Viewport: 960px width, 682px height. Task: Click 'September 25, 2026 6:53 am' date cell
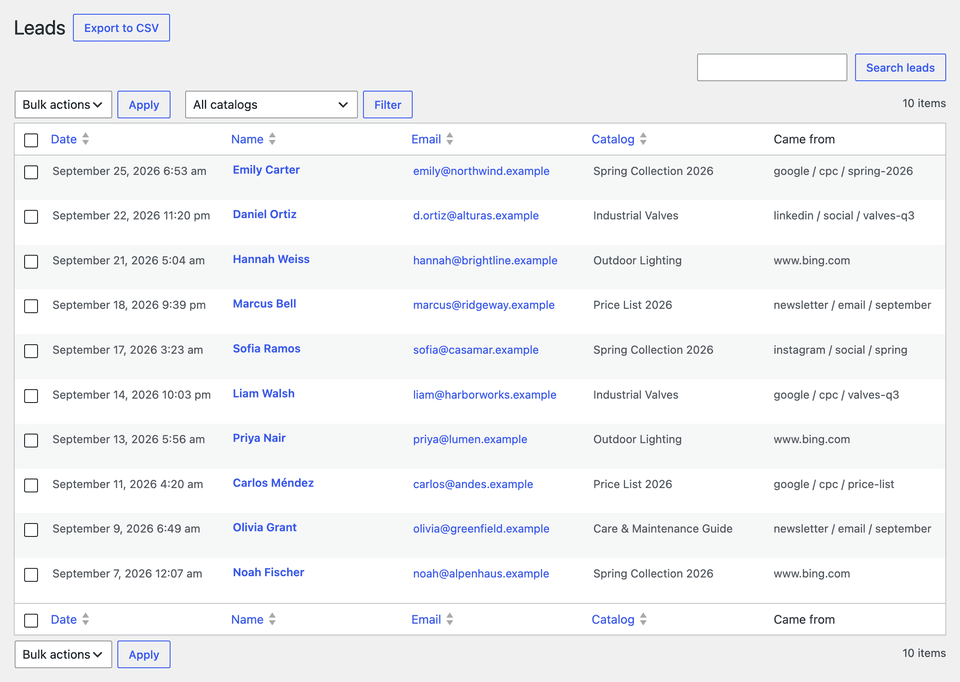(129, 171)
